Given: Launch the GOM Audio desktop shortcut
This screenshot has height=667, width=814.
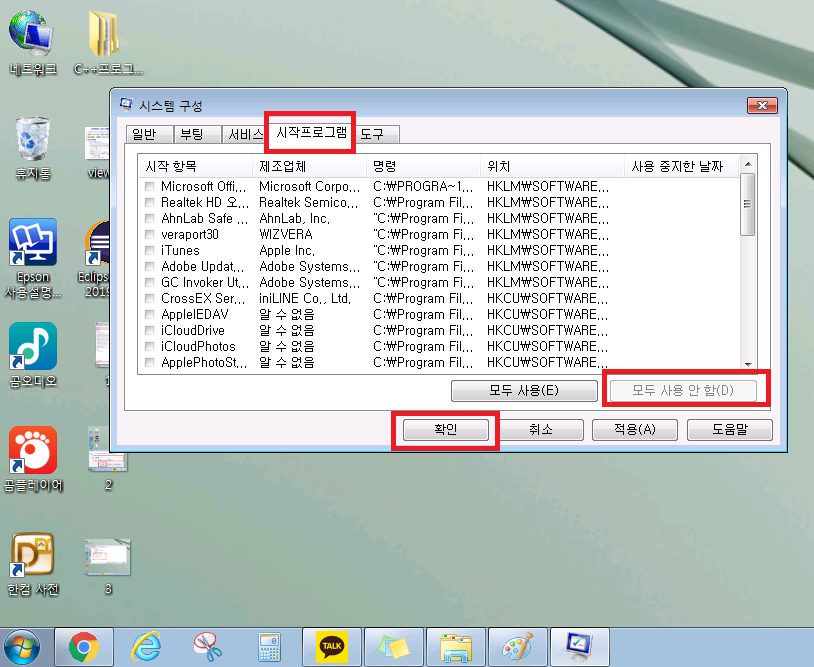Looking at the screenshot, I should click(x=33, y=355).
